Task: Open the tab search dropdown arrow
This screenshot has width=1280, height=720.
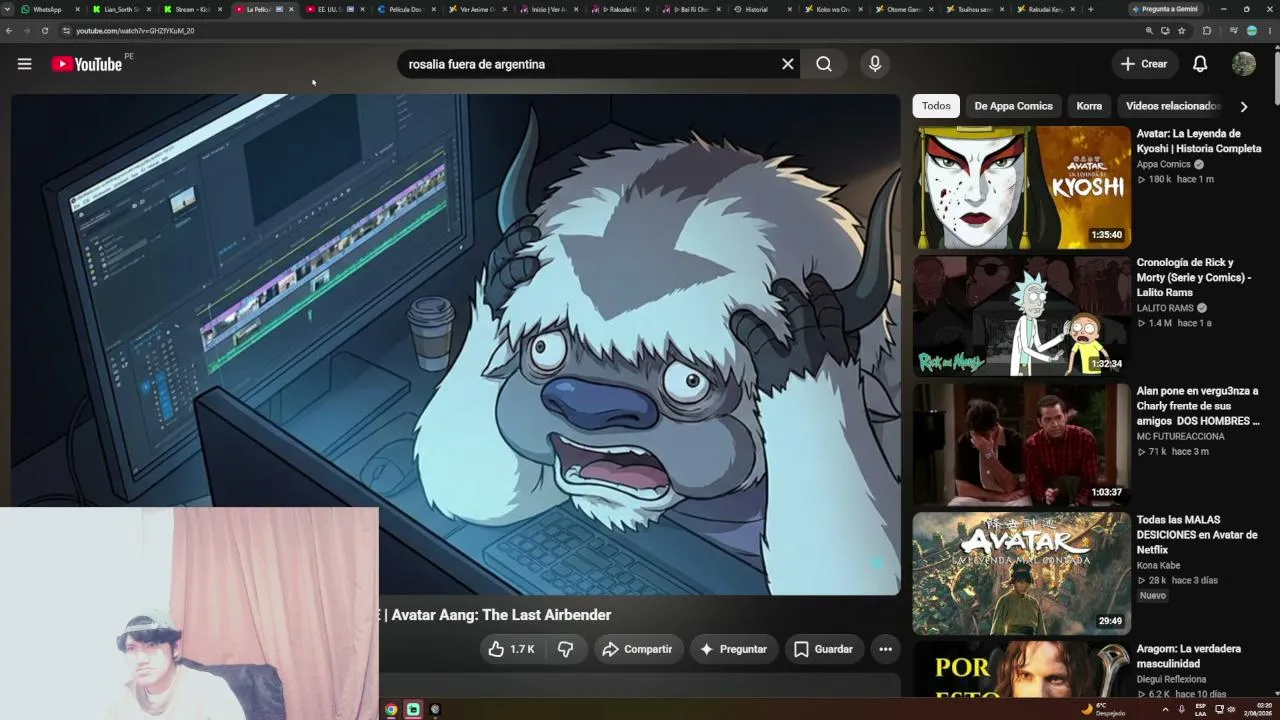Action: point(8,9)
